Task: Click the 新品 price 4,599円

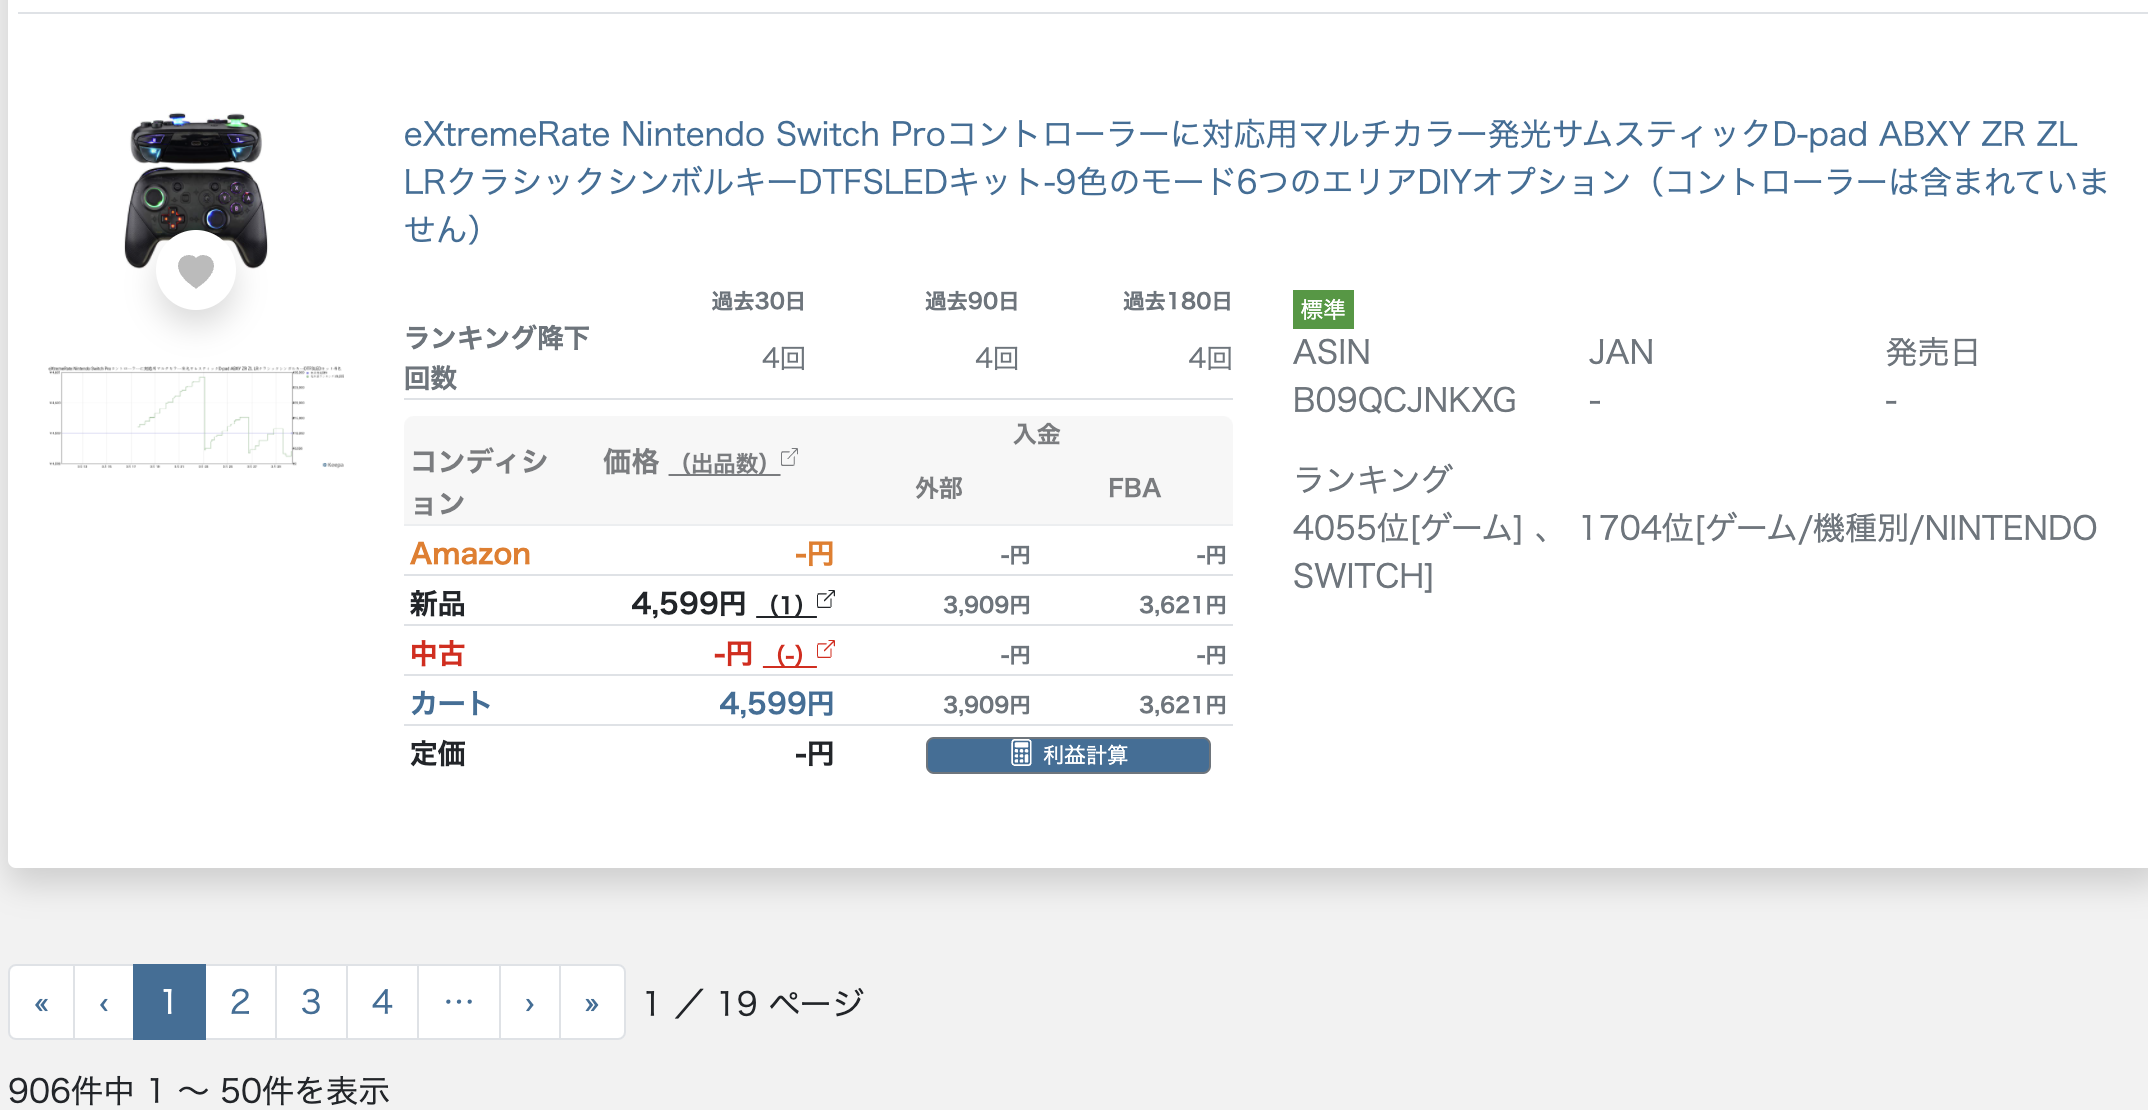Action: [688, 604]
